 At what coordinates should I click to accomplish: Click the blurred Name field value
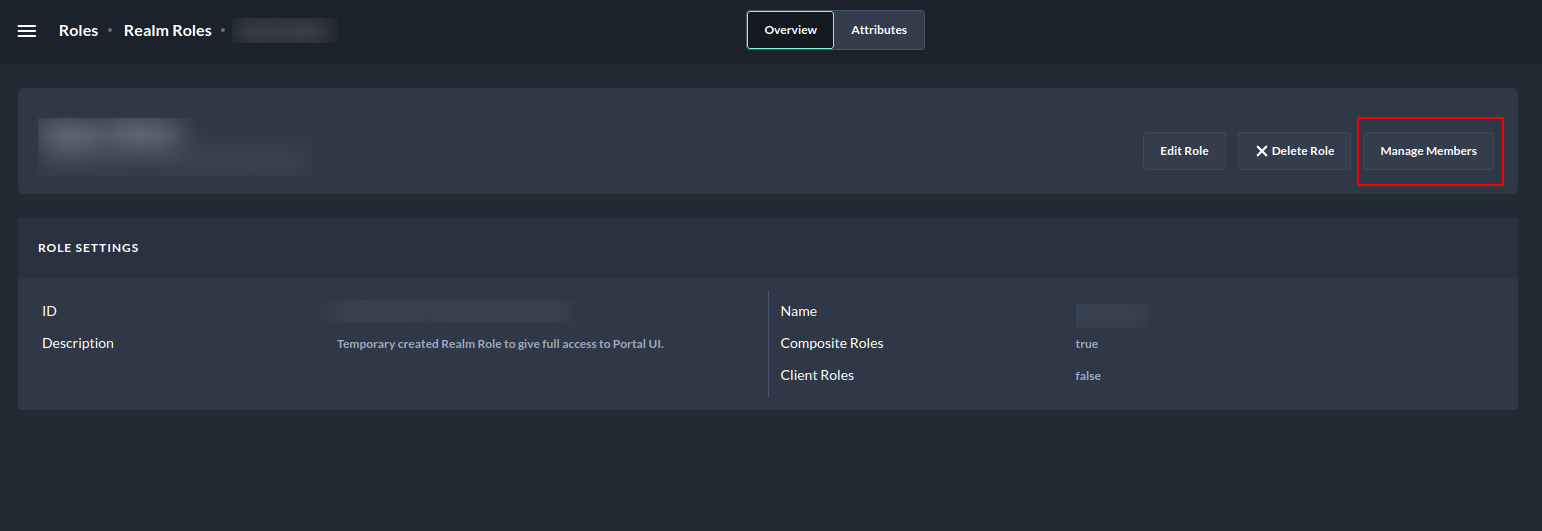pyautogui.click(x=1112, y=315)
